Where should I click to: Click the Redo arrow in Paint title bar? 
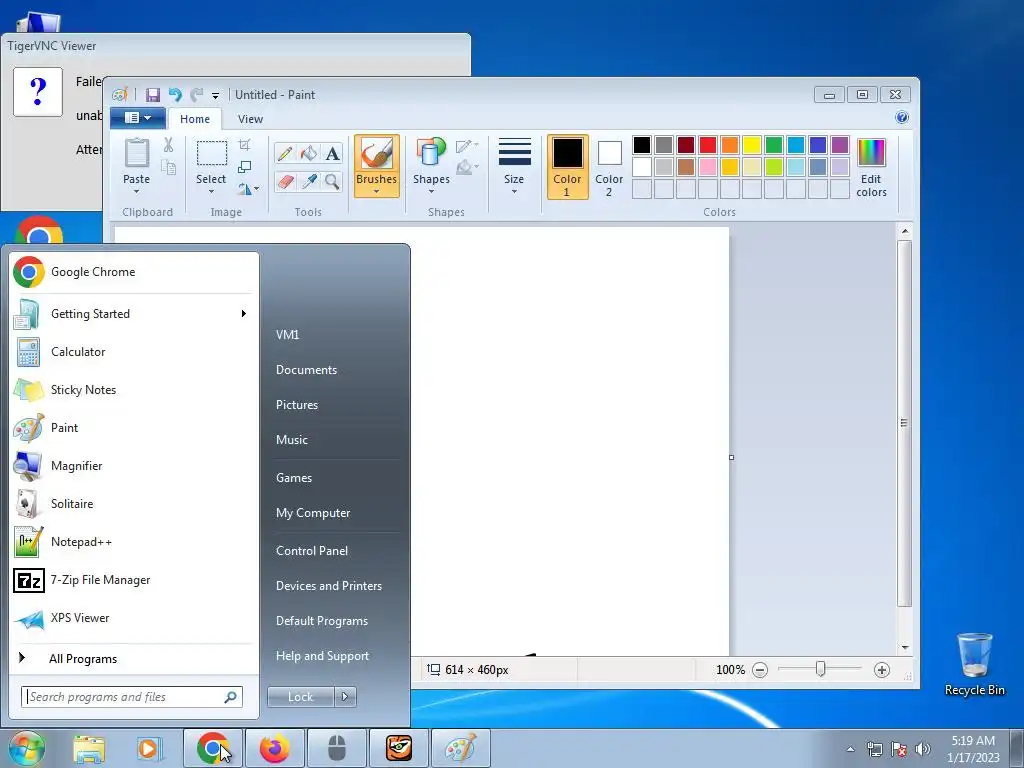(197, 95)
